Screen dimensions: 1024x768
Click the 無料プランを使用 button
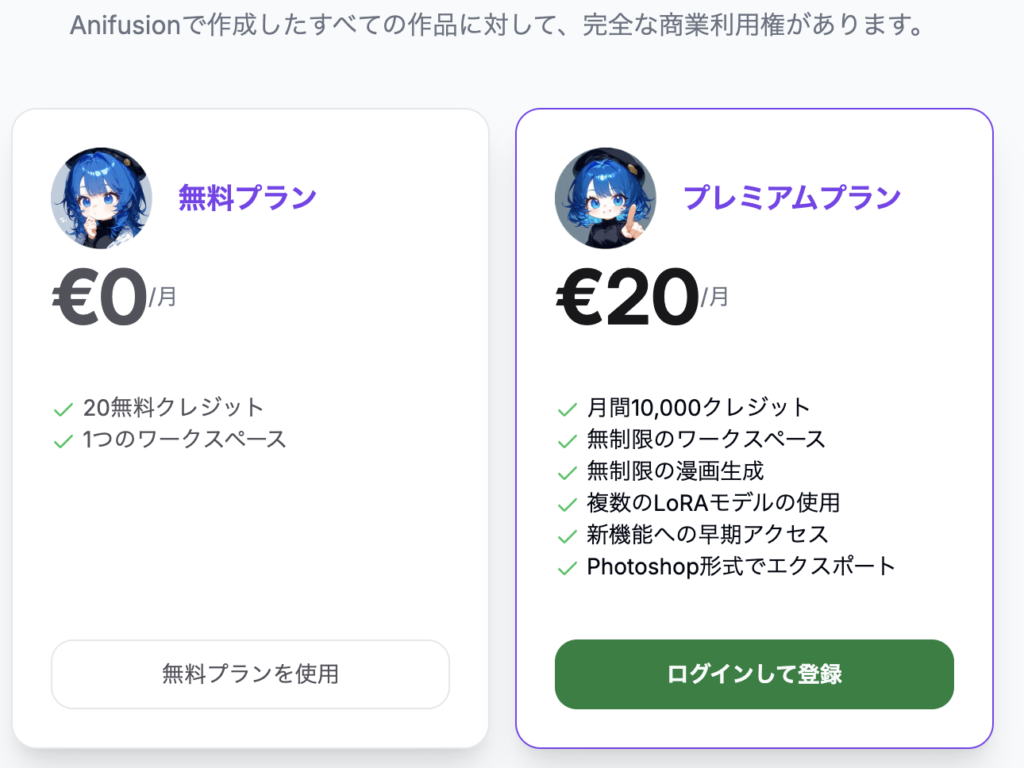point(250,674)
